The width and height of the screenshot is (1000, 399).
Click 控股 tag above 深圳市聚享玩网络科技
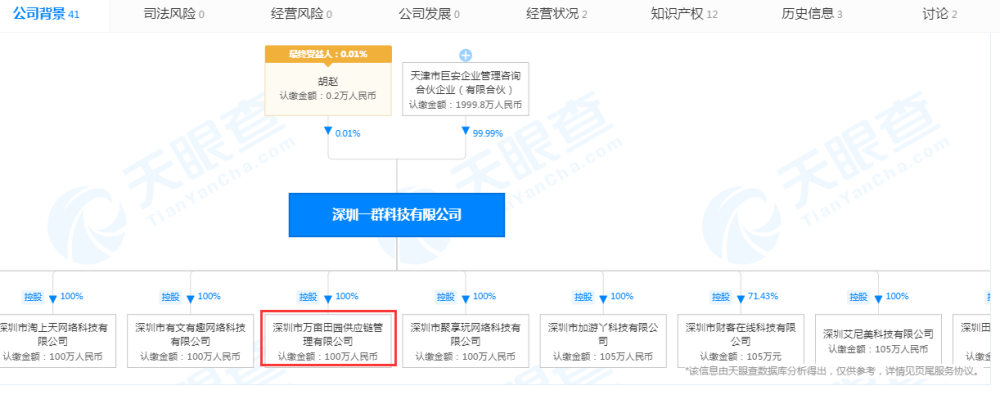click(x=446, y=297)
